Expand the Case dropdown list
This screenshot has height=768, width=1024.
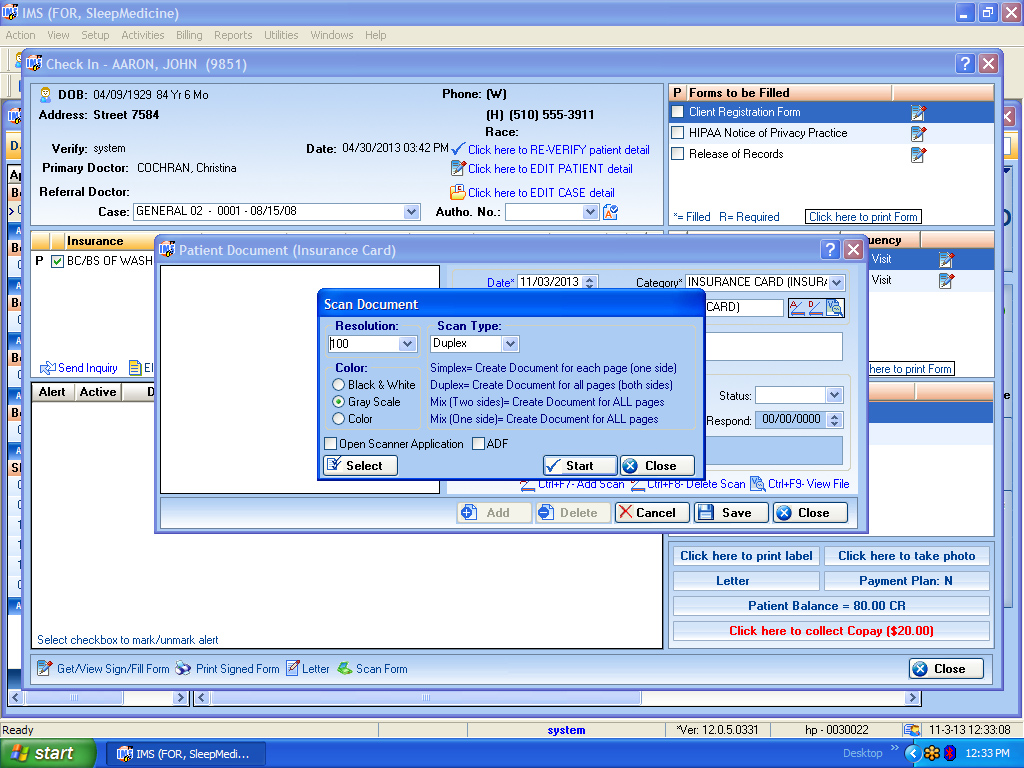[411, 212]
